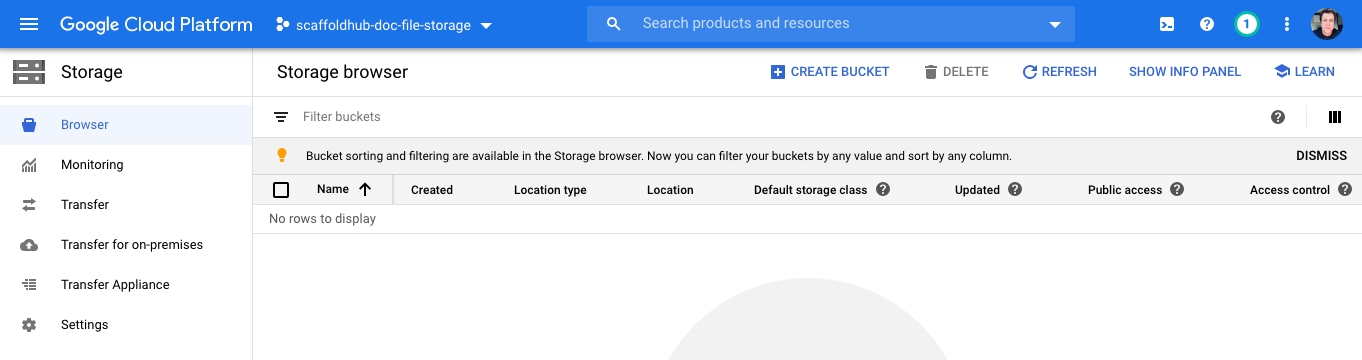1362x360 pixels.
Task: Click the DELETE button
Action: pos(956,72)
